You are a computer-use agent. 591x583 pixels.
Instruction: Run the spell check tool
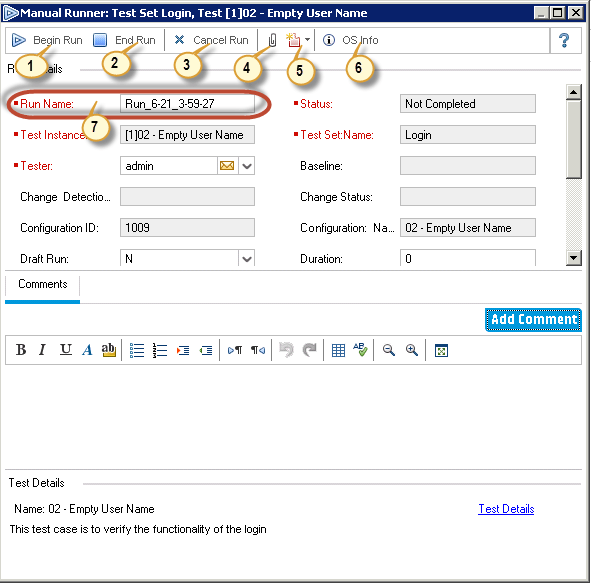coord(360,350)
